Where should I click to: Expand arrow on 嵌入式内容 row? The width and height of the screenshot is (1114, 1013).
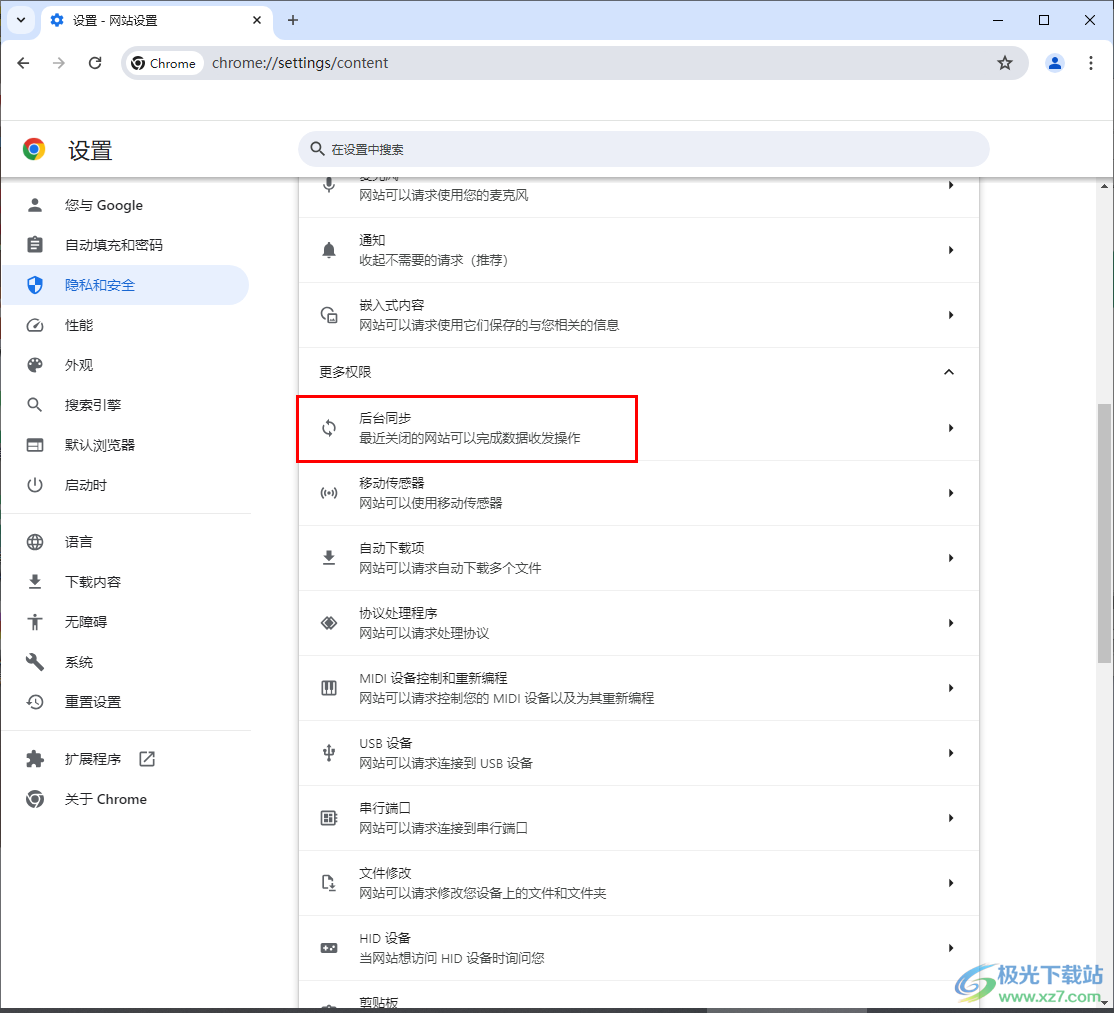(951, 315)
